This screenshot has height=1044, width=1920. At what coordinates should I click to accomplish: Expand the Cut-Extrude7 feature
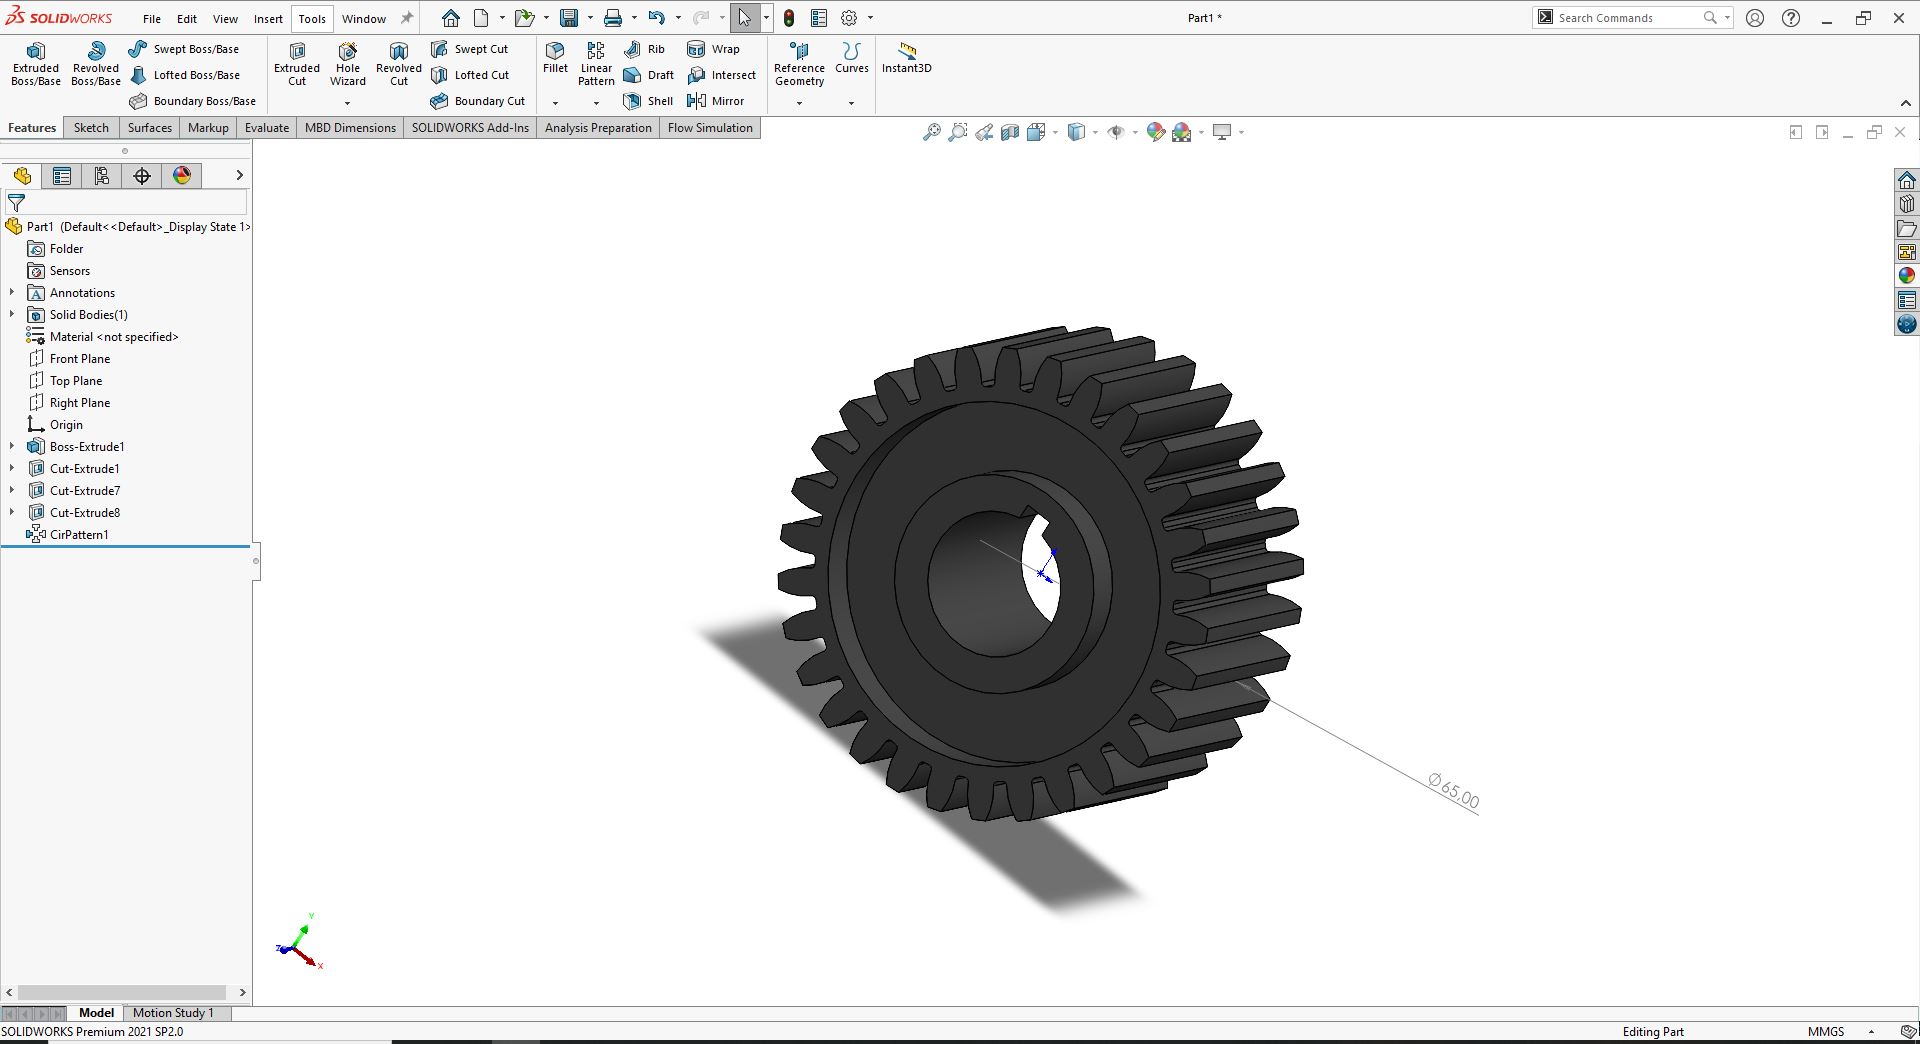12,491
